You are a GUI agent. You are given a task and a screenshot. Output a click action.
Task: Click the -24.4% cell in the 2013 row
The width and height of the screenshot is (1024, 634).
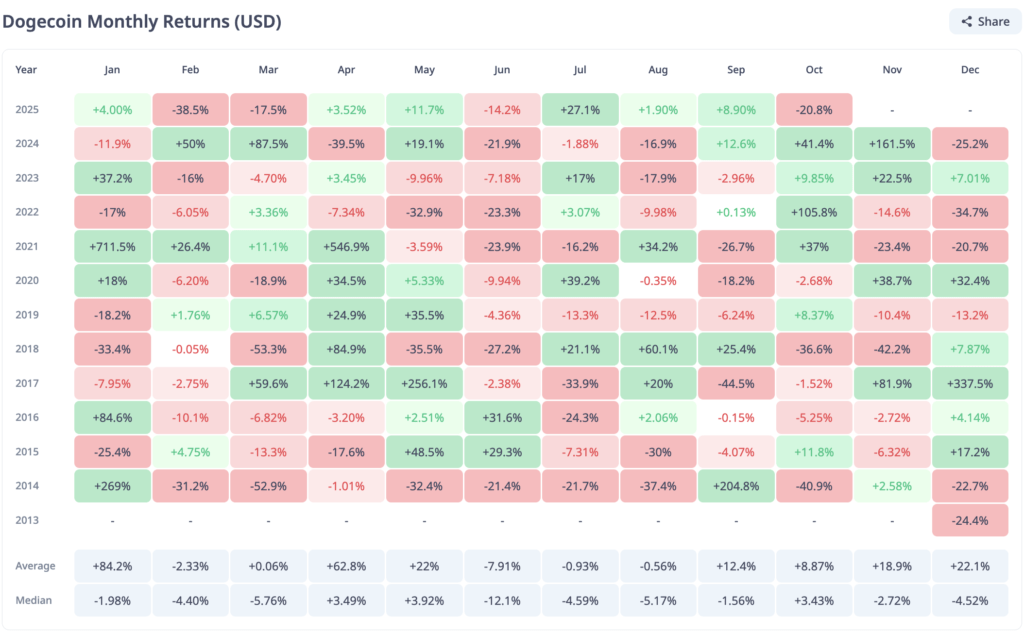pos(969,520)
